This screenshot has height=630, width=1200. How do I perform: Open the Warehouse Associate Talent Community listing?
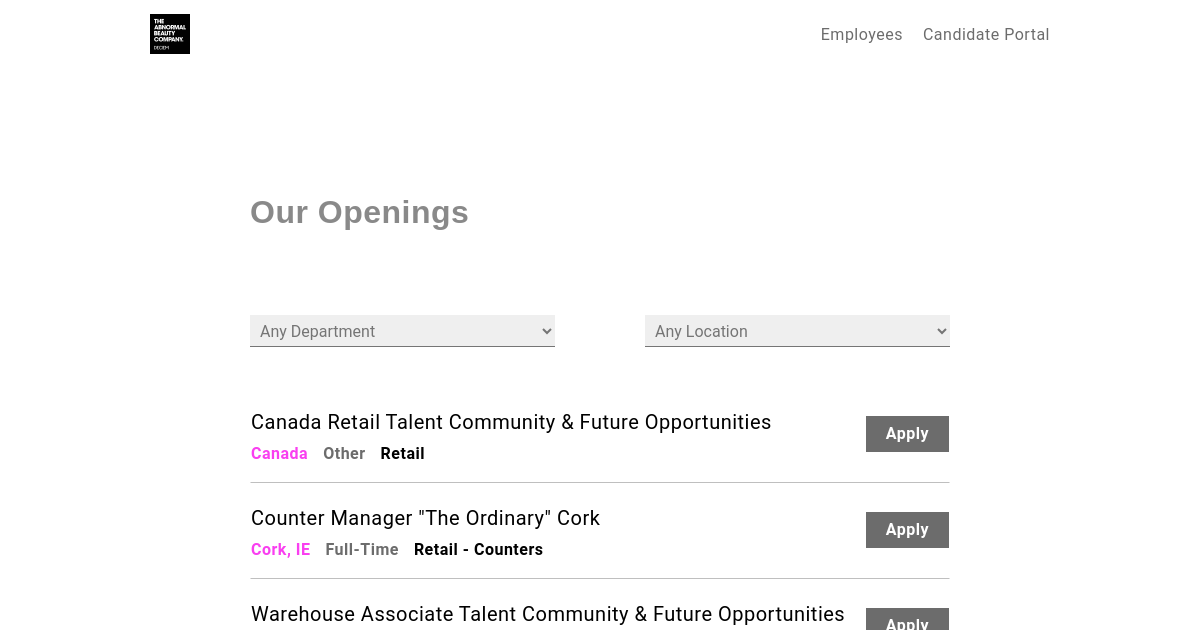pos(547,614)
